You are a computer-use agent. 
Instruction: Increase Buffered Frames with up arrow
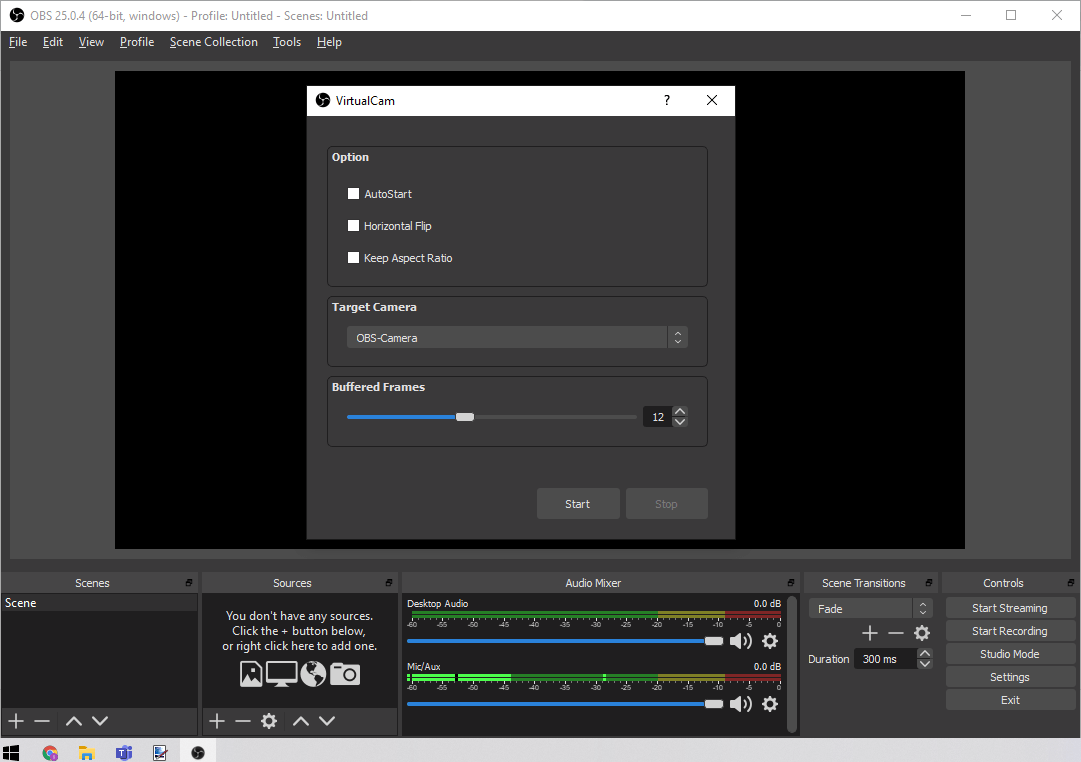pos(680,411)
